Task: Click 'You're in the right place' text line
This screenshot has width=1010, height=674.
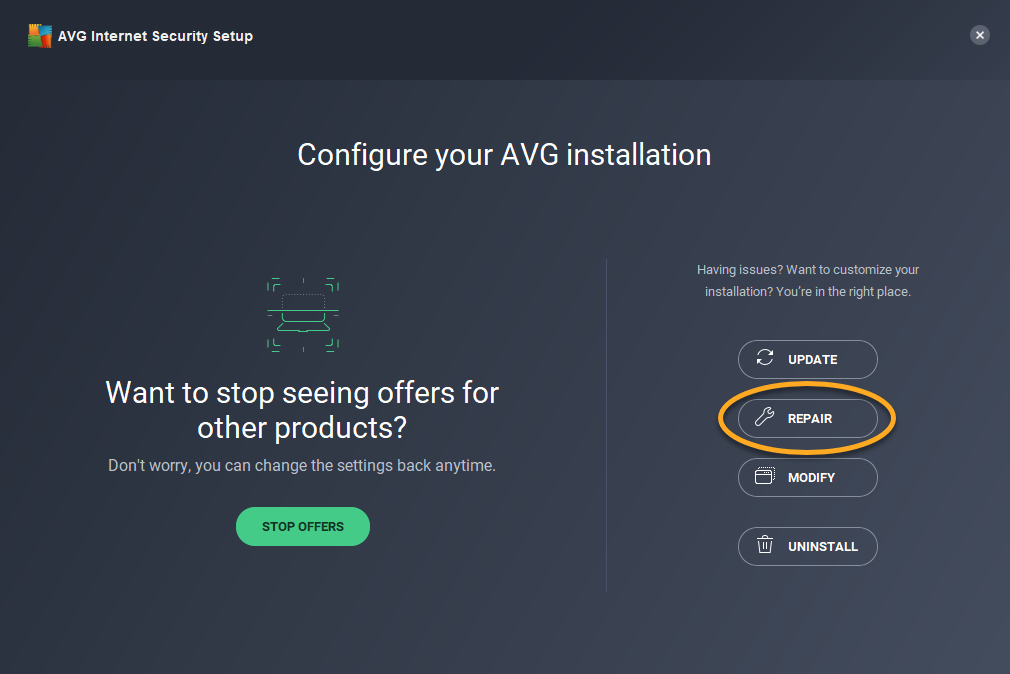Action: [x=807, y=293]
